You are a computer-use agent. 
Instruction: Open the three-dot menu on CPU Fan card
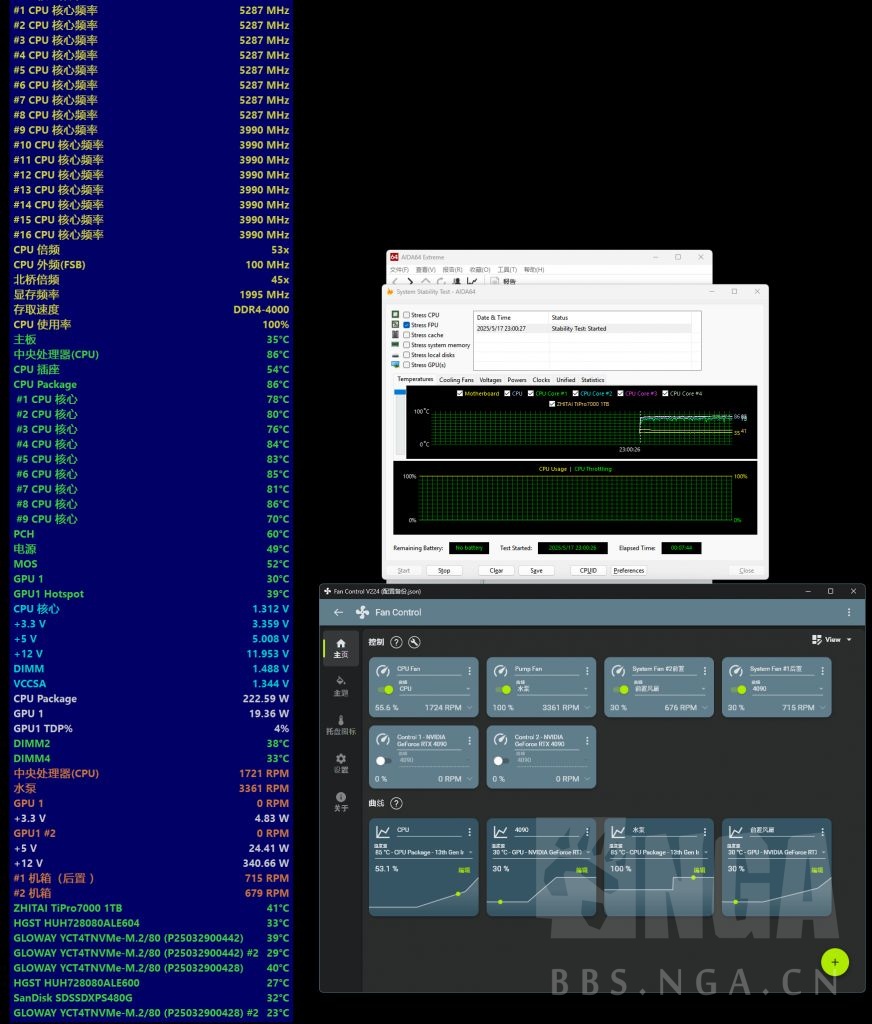[x=469, y=670]
